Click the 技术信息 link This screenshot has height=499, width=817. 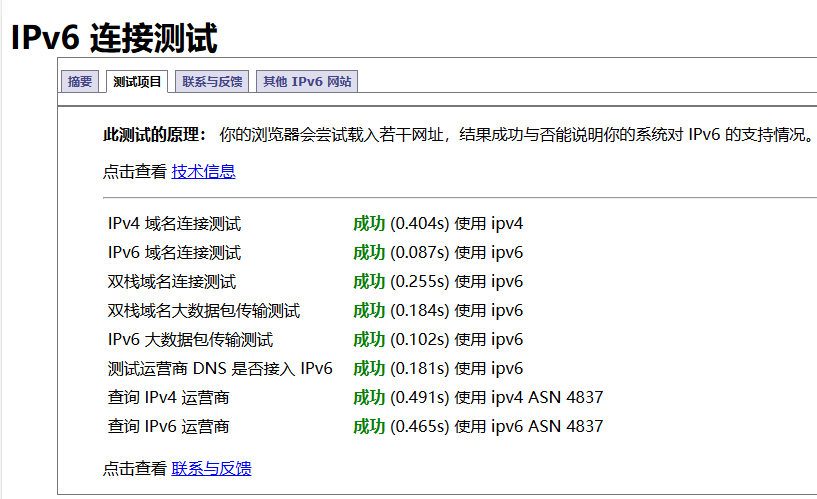(203, 171)
